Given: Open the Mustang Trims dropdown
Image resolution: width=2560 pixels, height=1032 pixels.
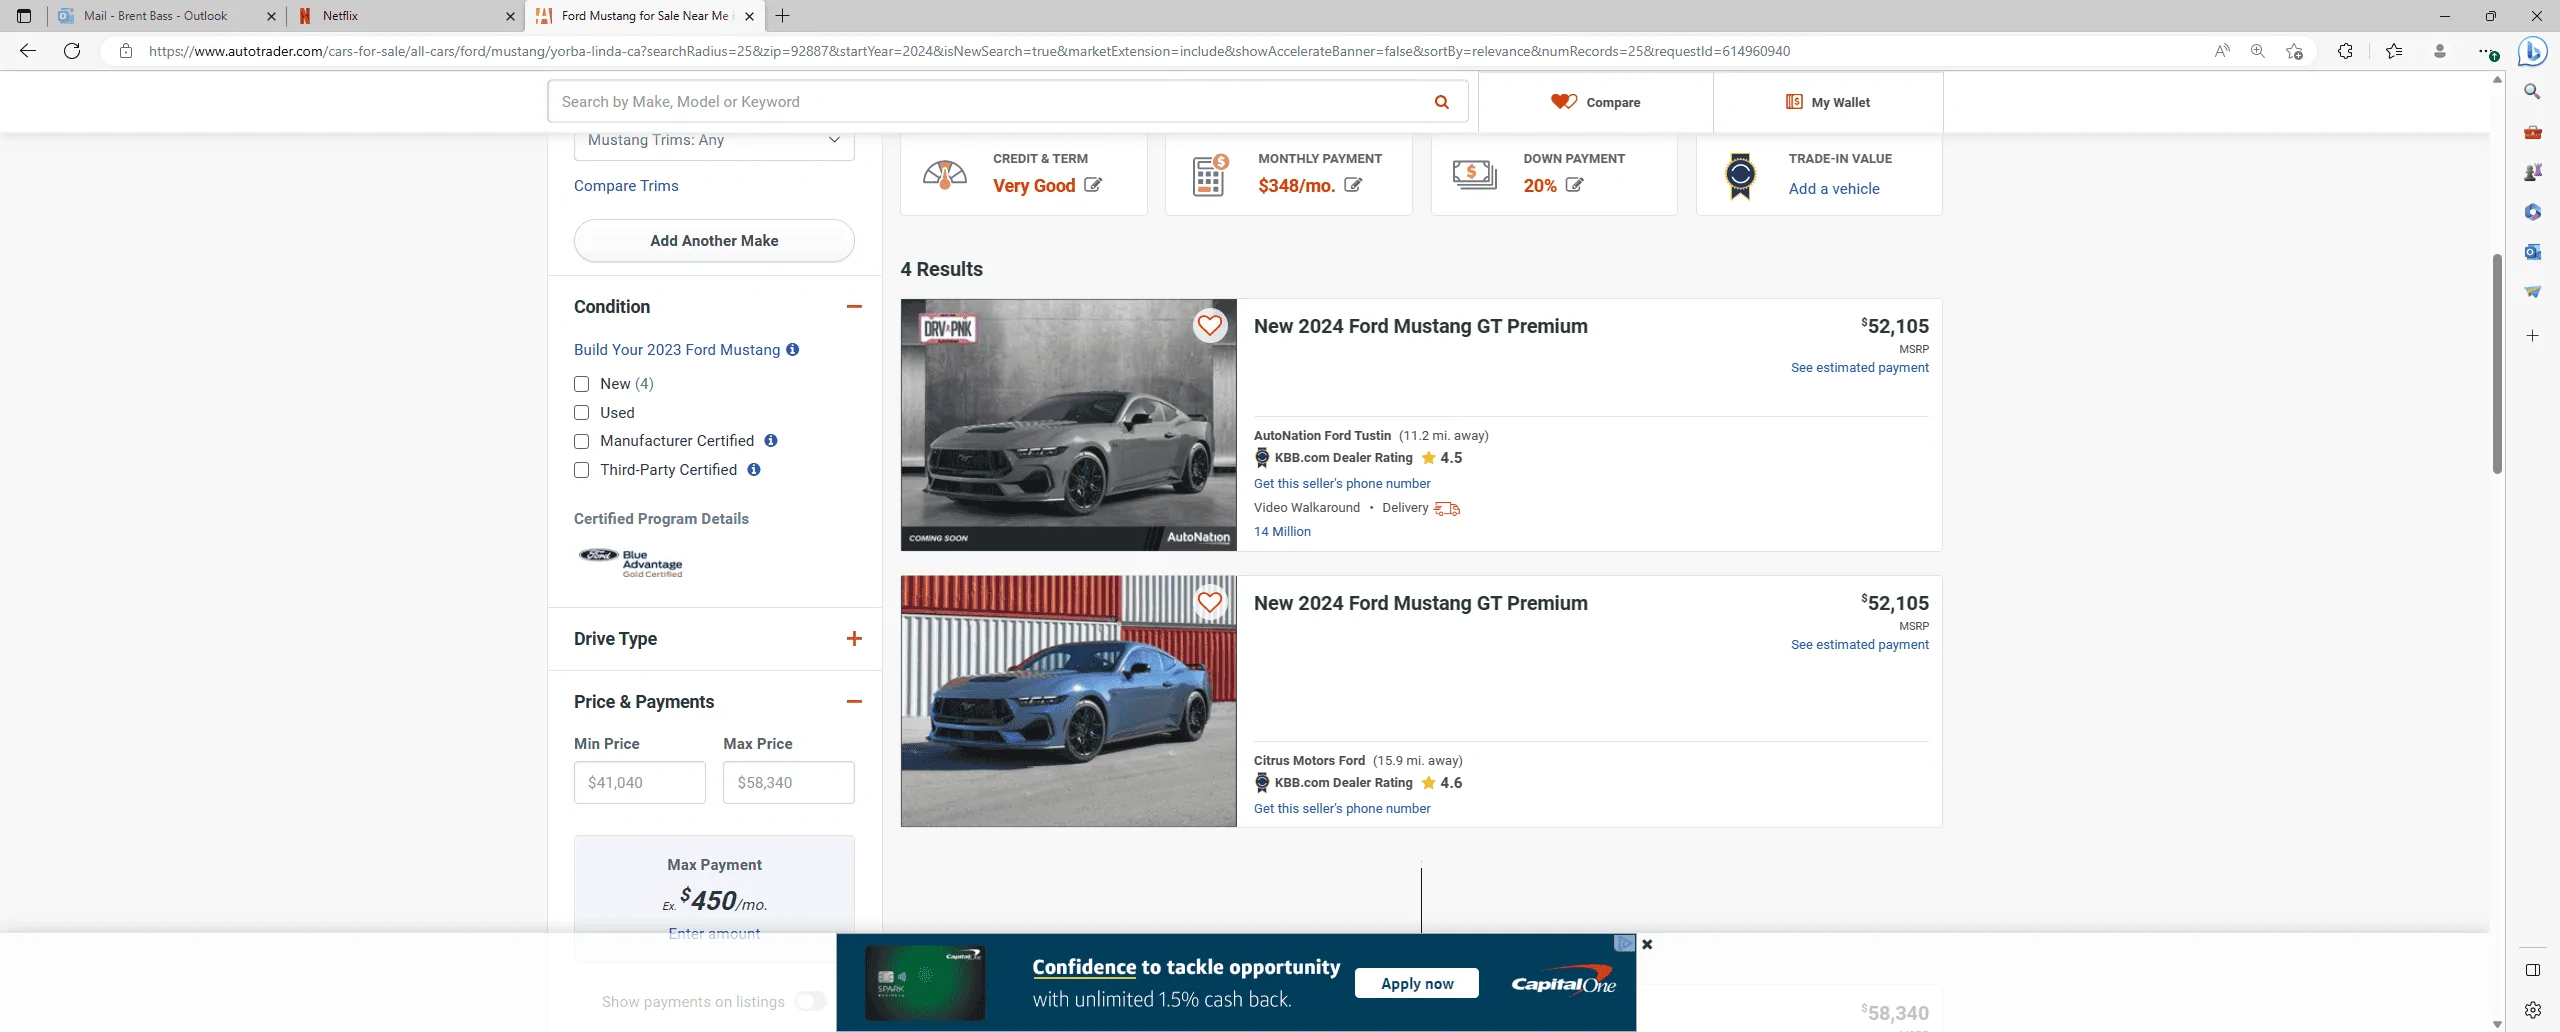Looking at the screenshot, I should (x=714, y=141).
